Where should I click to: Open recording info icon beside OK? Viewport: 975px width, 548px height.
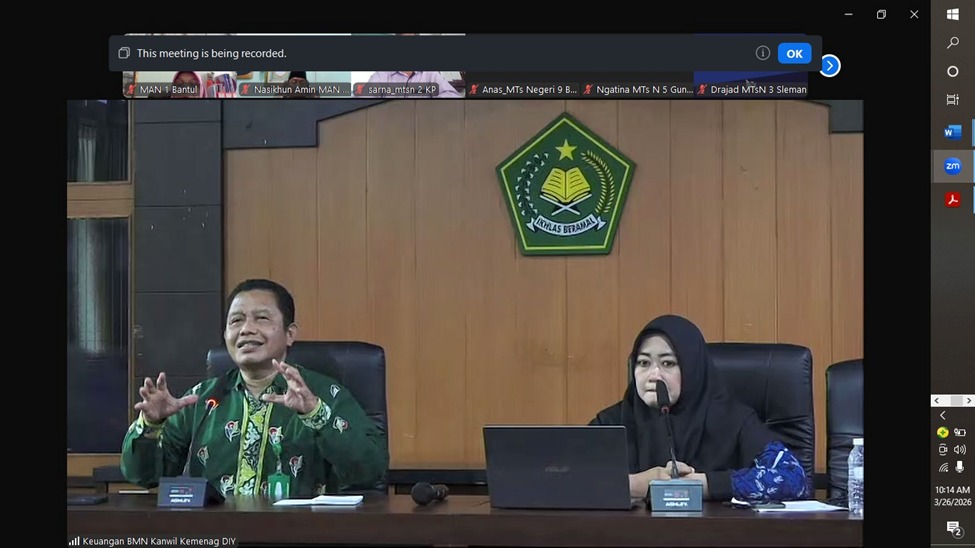762,54
